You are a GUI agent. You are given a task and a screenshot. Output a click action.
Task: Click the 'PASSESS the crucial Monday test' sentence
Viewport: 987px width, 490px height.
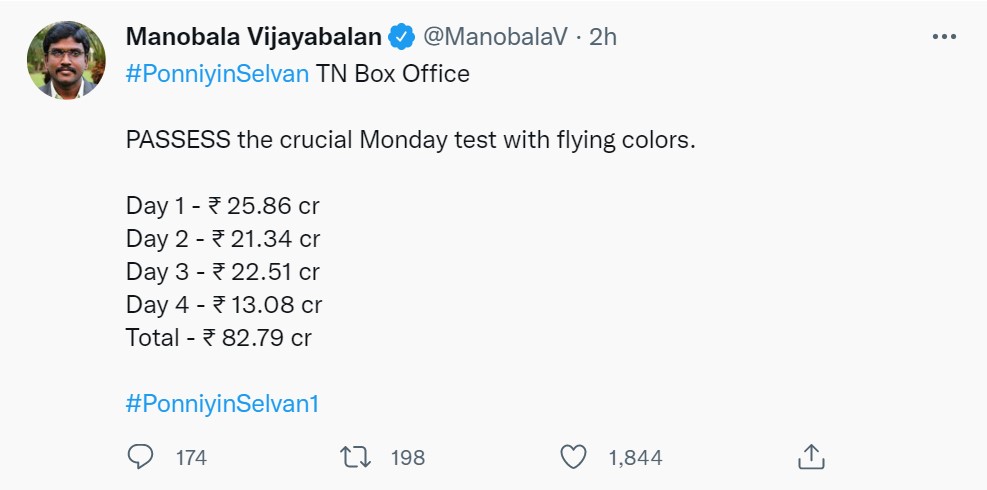[410, 140]
